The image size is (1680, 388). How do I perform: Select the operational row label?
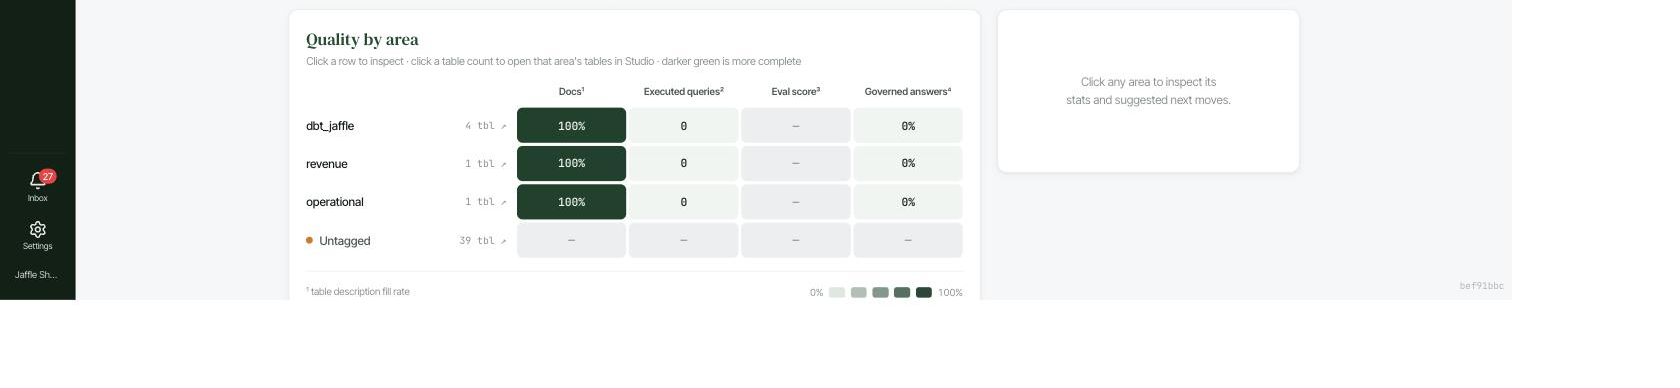click(x=335, y=202)
